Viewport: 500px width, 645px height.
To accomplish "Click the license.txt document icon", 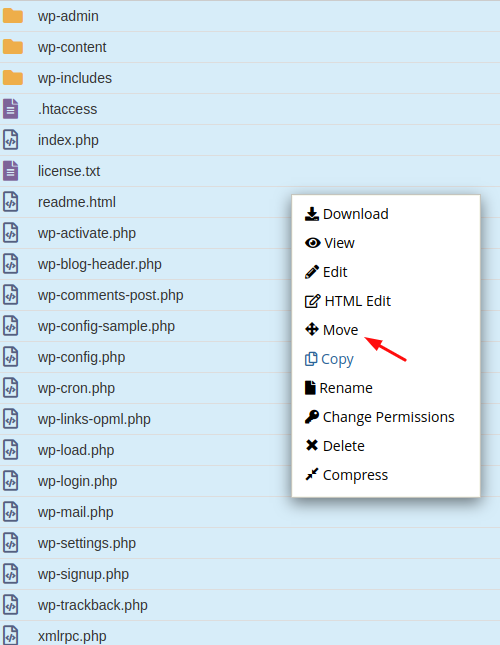I will (x=11, y=171).
